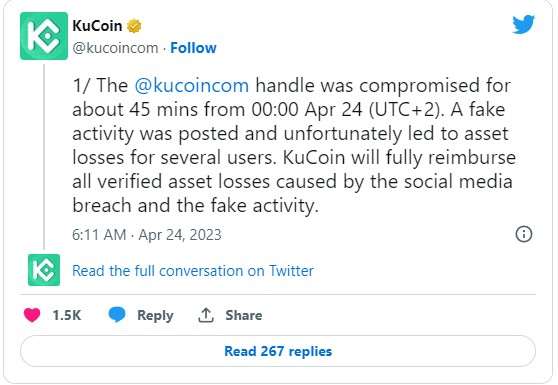Like the tweet with heart icon
The height and width of the screenshot is (385, 558).
32,315
